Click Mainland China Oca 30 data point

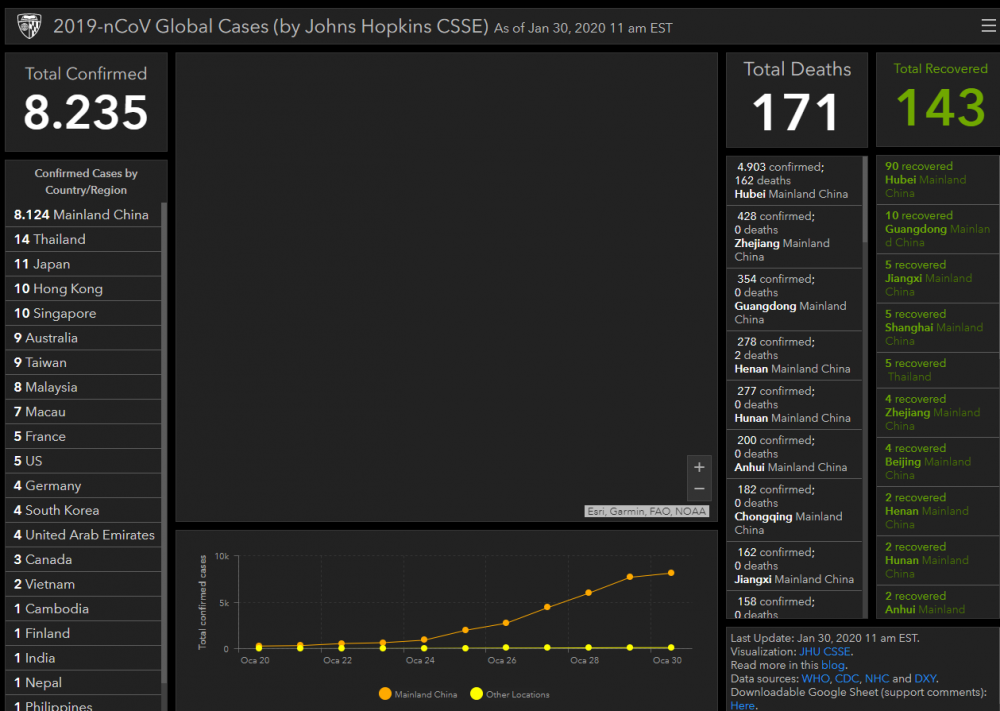(671, 573)
